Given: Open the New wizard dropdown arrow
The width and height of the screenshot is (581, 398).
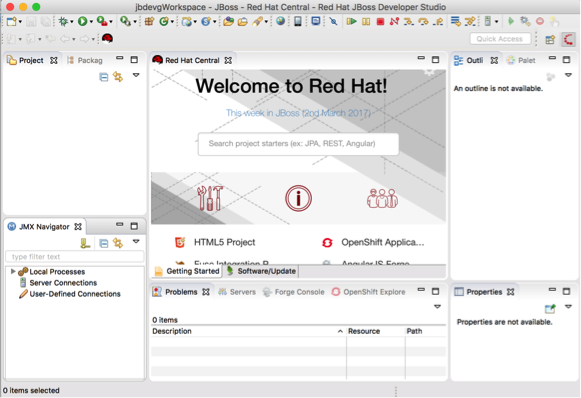Looking at the screenshot, I should click(20, 22).
